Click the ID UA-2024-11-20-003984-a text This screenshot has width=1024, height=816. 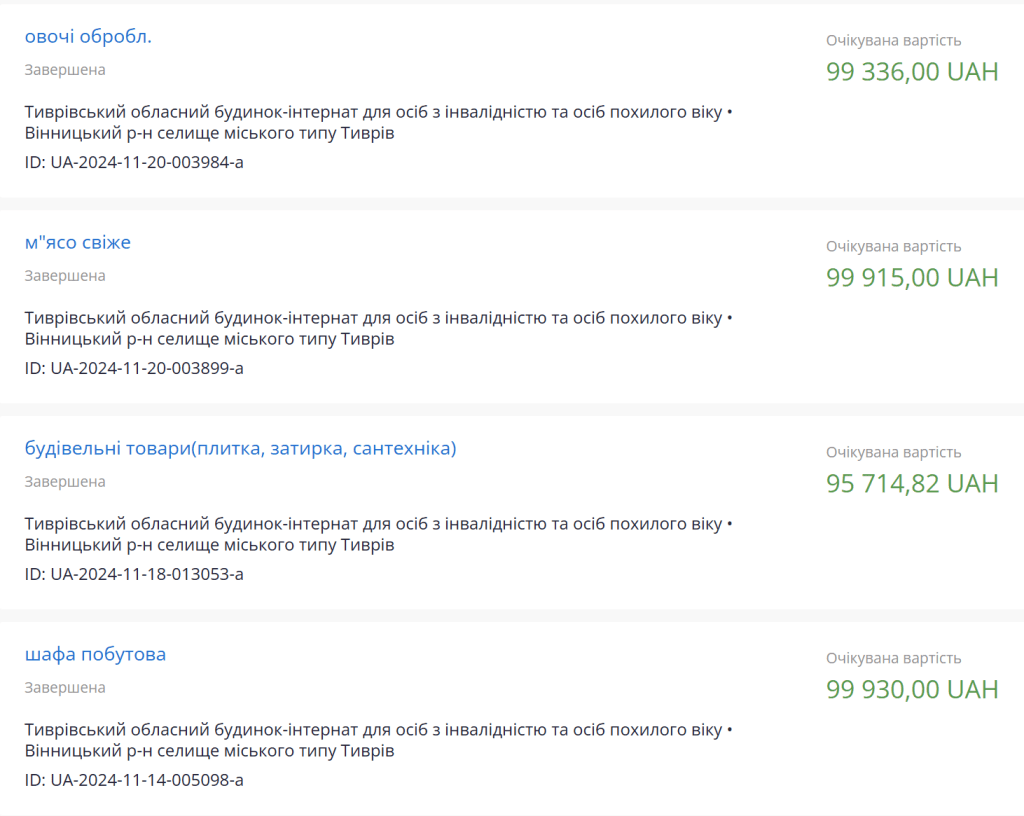[134, 162]
